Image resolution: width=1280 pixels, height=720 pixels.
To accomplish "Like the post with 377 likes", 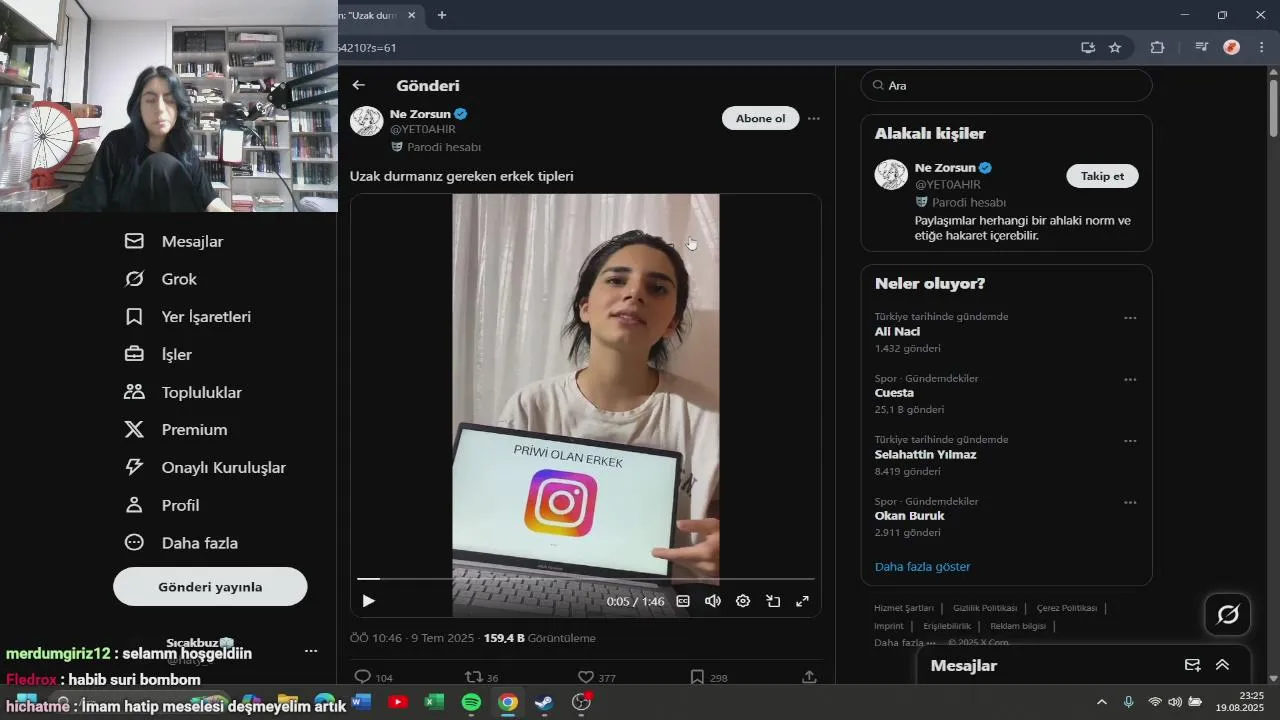I will [x=586, y=677].
